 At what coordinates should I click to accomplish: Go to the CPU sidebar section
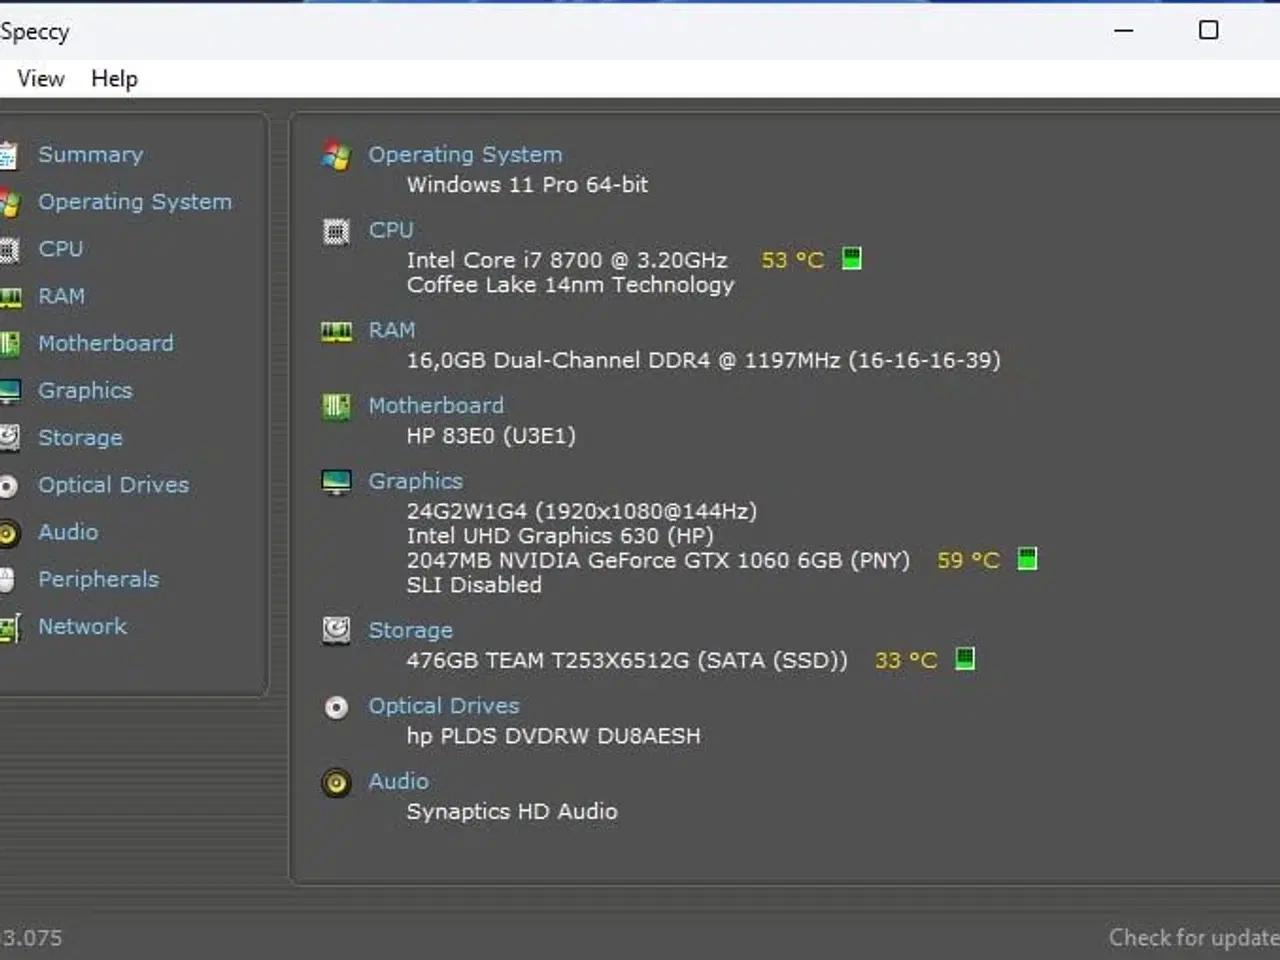pyautogui.click(x=61, y=248)
